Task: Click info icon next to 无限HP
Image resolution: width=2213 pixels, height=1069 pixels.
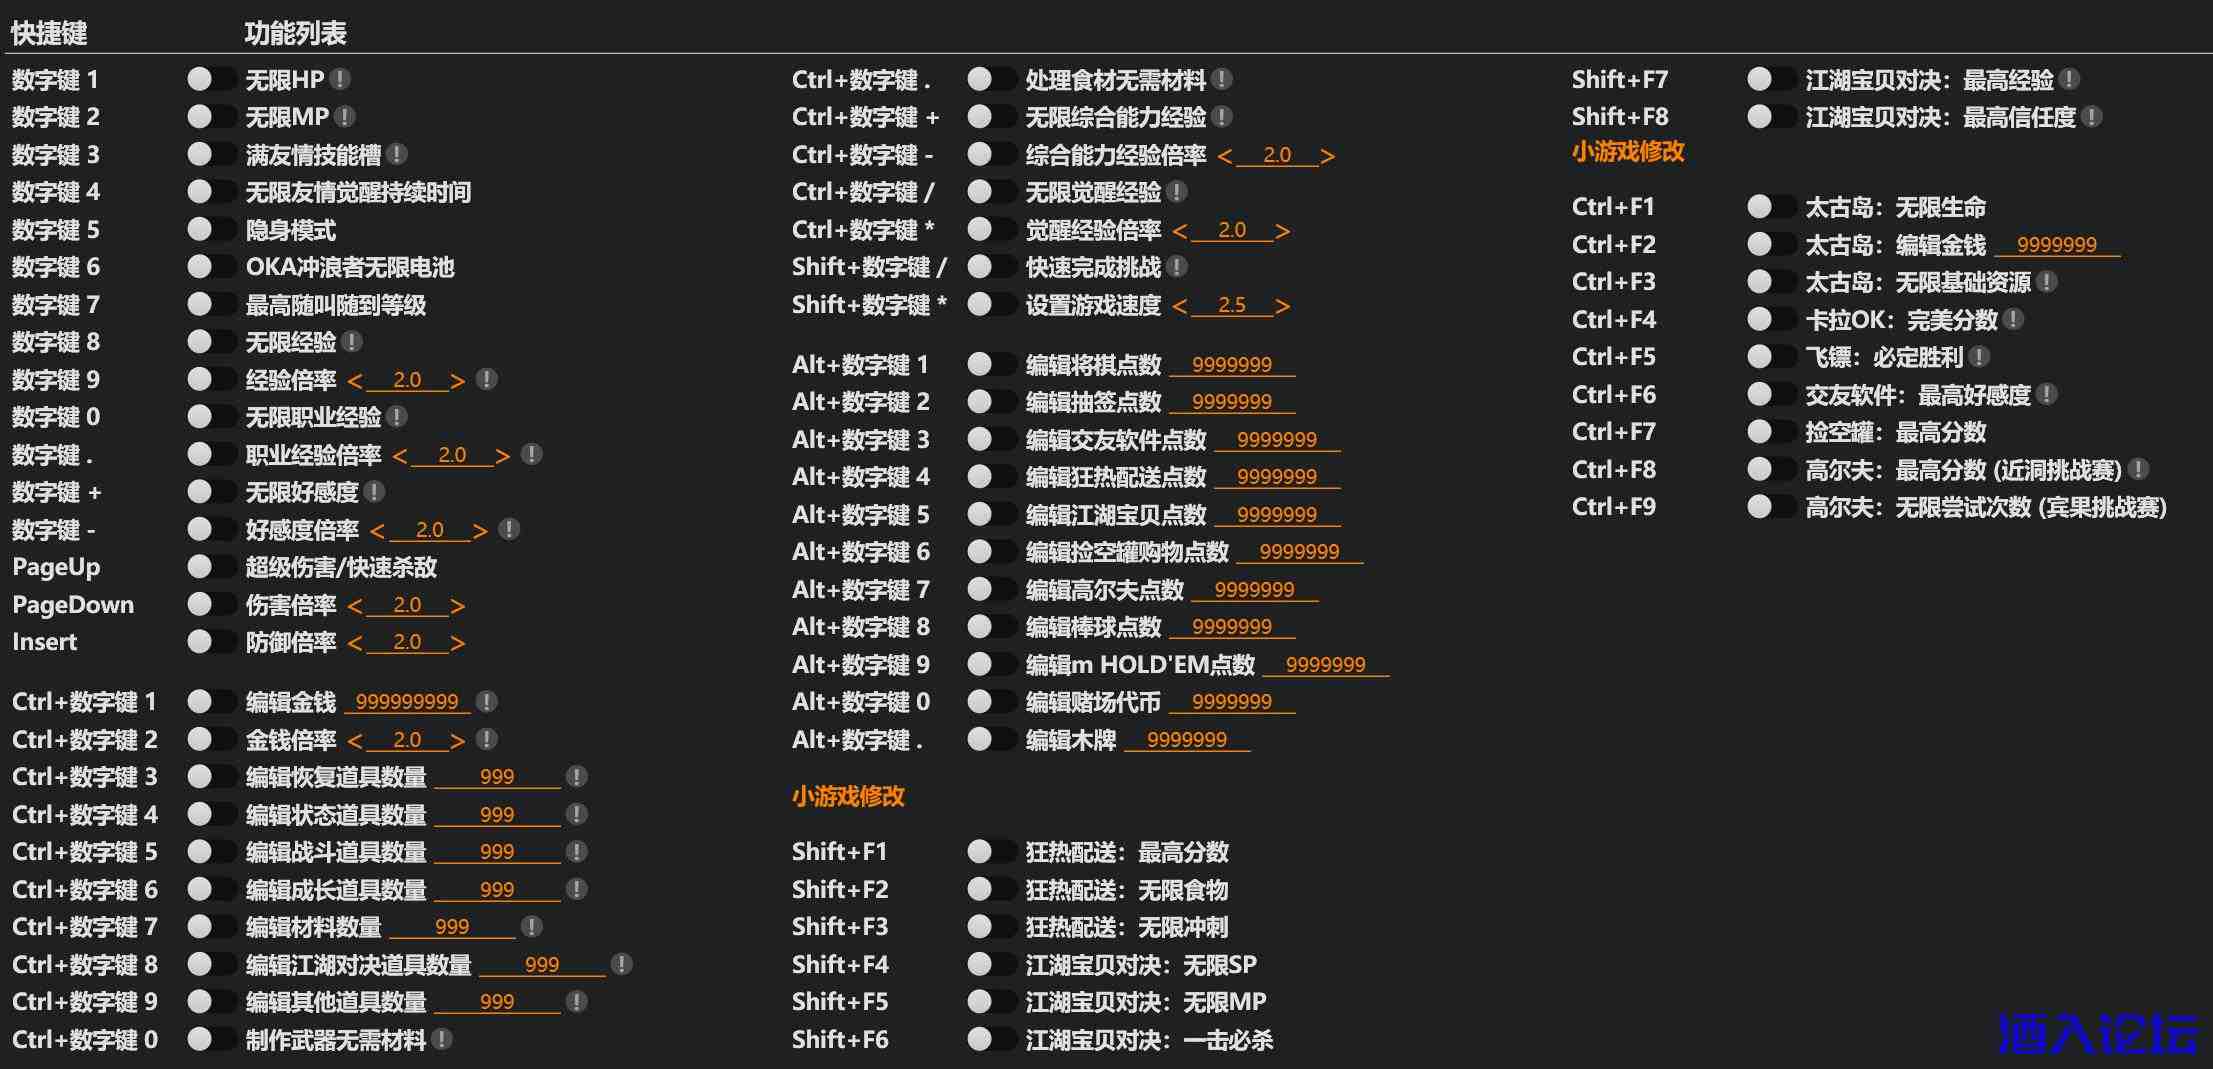Action: pos(340,79)
